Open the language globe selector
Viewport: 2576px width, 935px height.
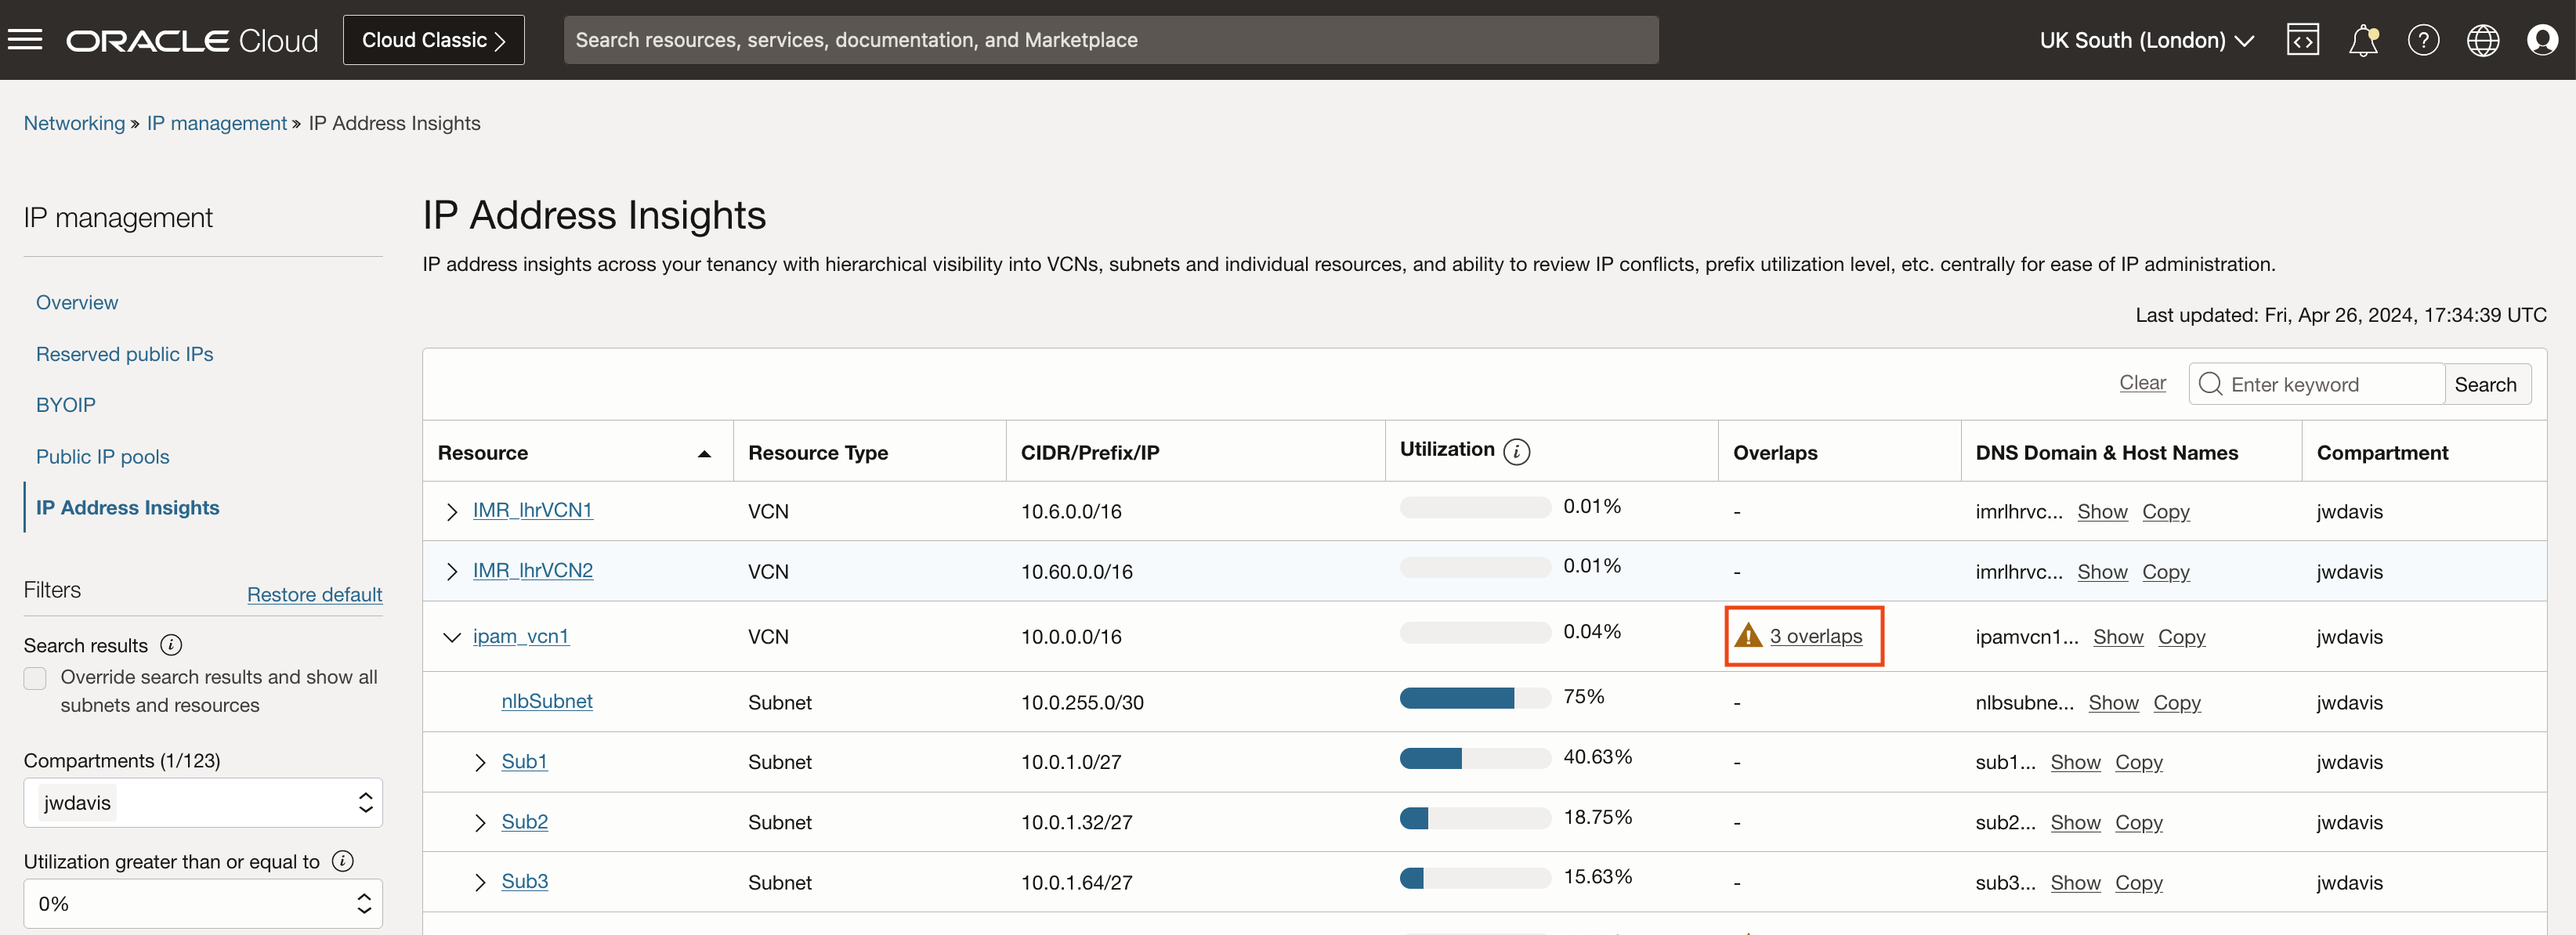pos(2483,40)
